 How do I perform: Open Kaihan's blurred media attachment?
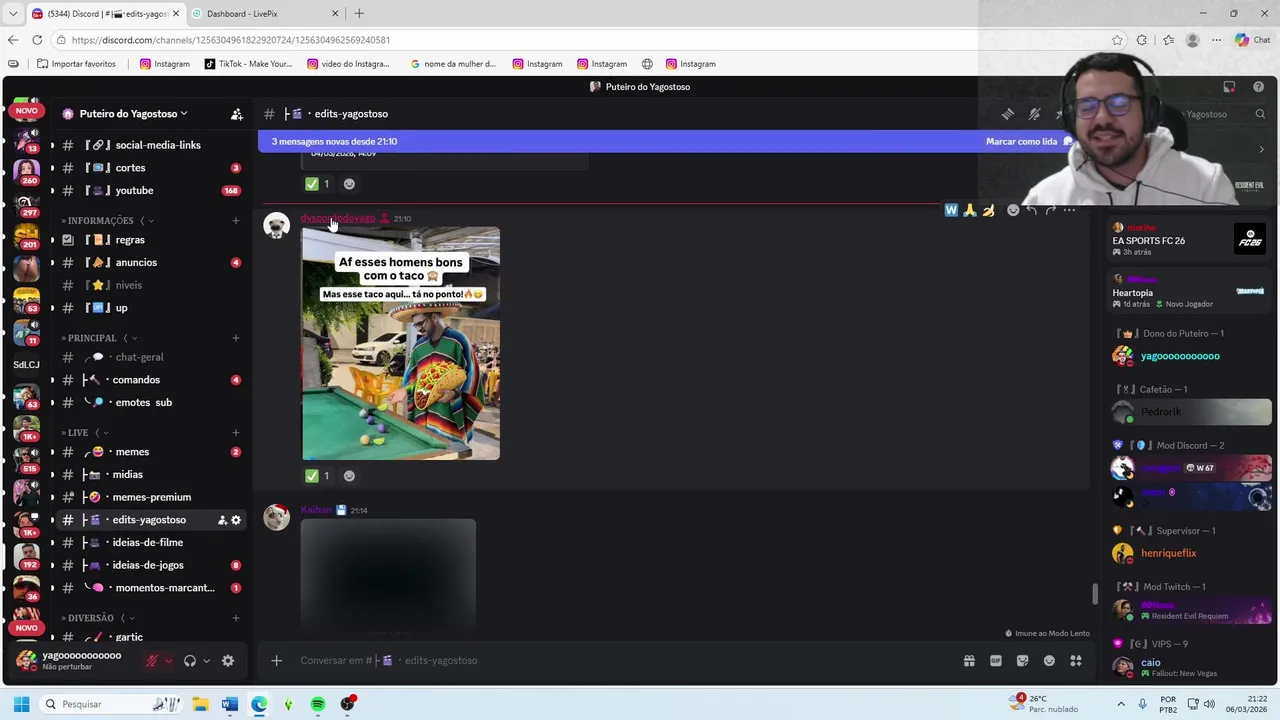click(x=388, y=575)
